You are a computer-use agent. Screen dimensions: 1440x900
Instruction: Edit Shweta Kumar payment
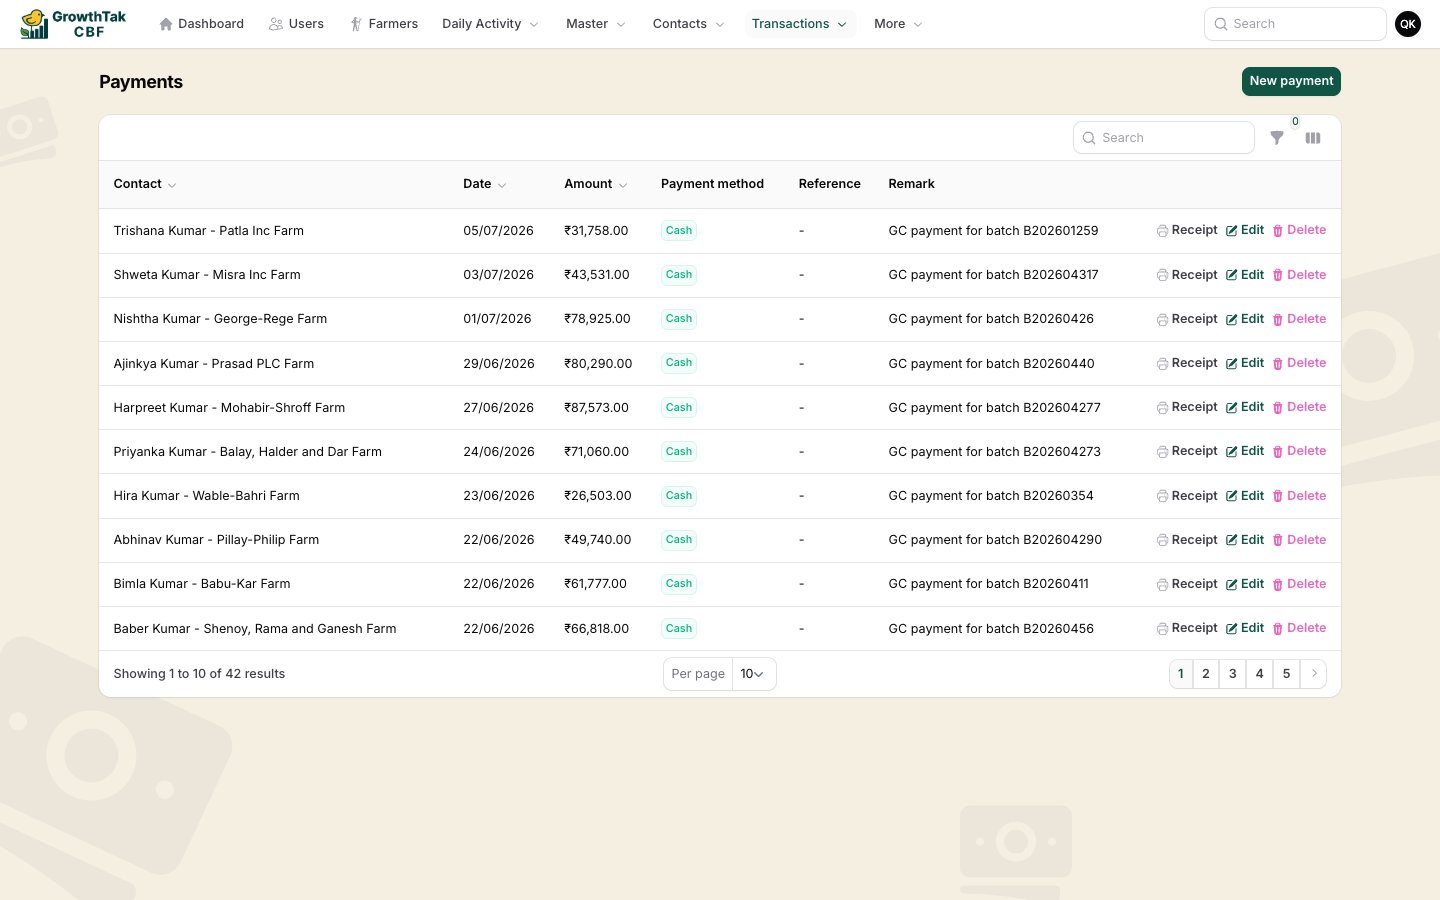pos(1245,275)
